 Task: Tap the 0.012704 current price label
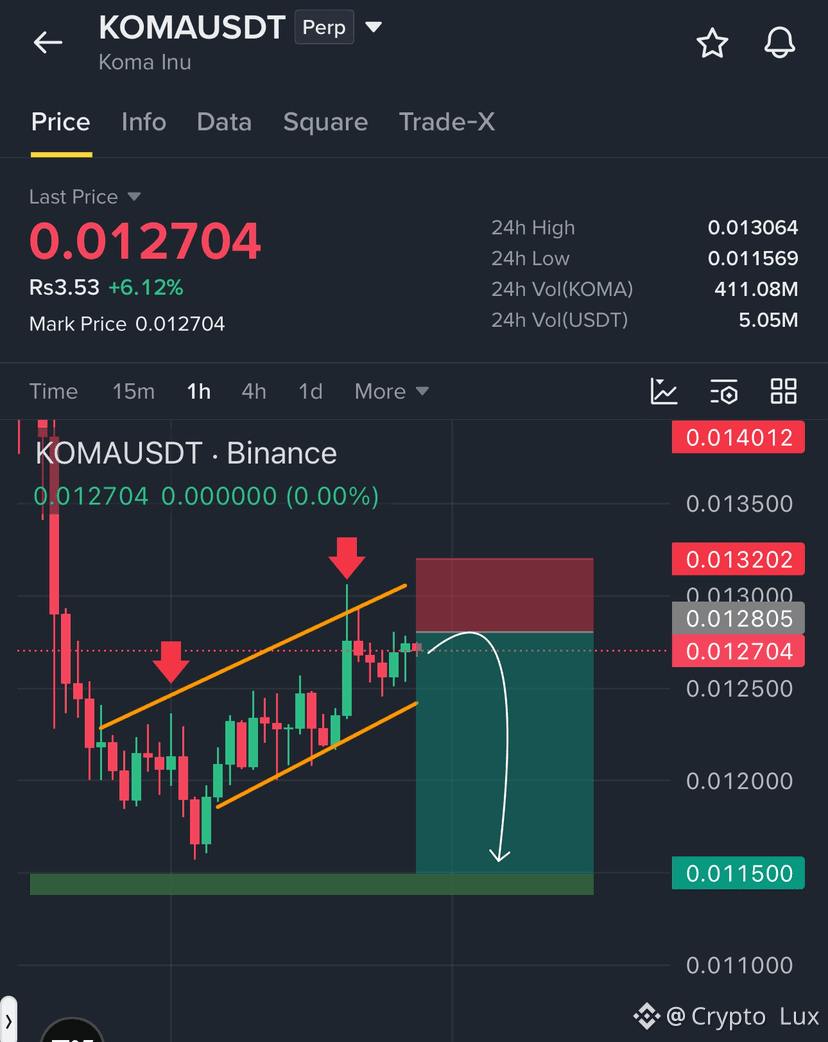(x=738, y=651)
